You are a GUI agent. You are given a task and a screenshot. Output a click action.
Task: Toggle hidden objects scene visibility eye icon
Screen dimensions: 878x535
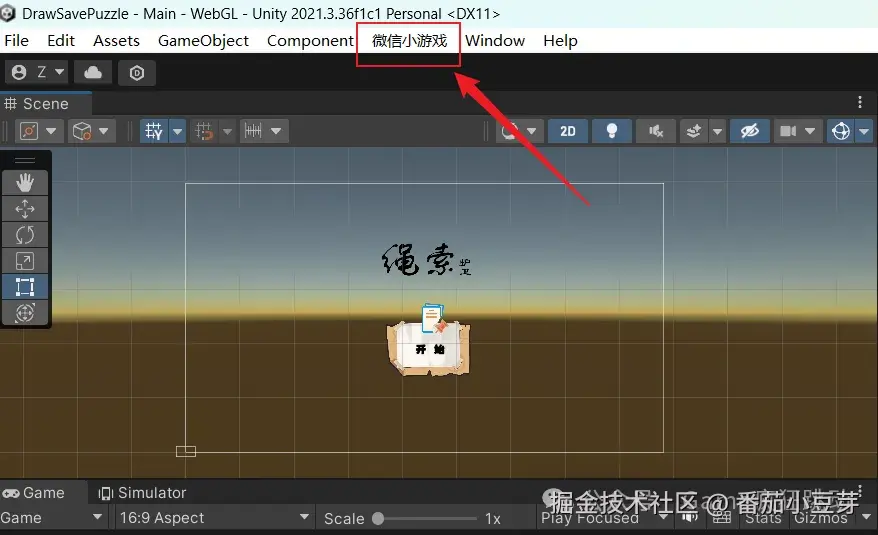(x=750, y=131)
